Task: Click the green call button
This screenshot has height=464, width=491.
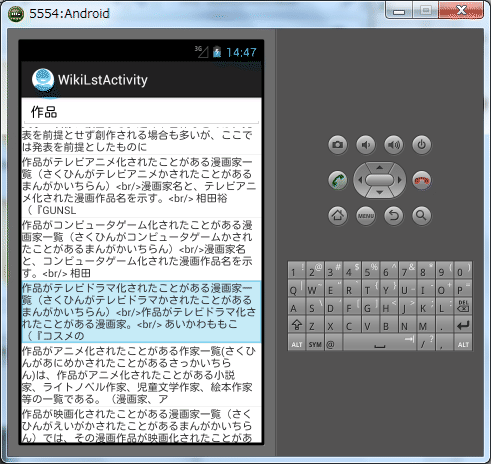Action: [x=337, y=180]
